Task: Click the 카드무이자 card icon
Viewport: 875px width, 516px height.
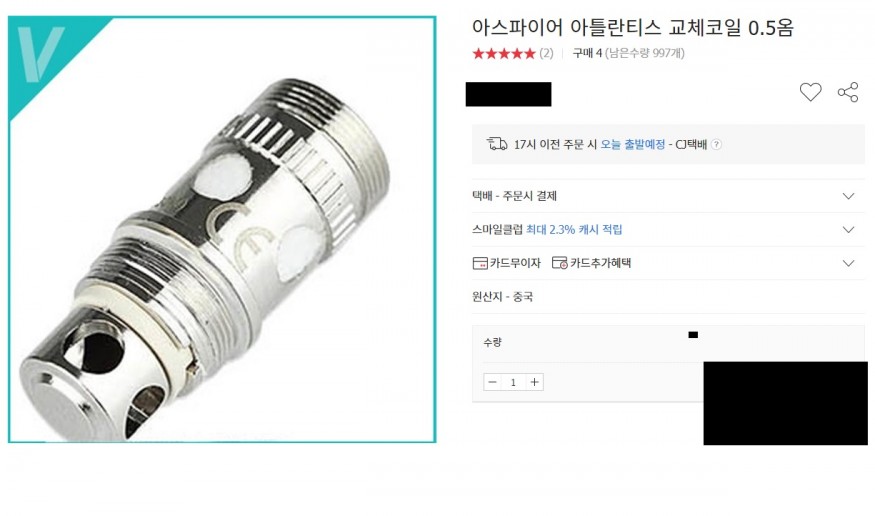Action: [480, 263]
